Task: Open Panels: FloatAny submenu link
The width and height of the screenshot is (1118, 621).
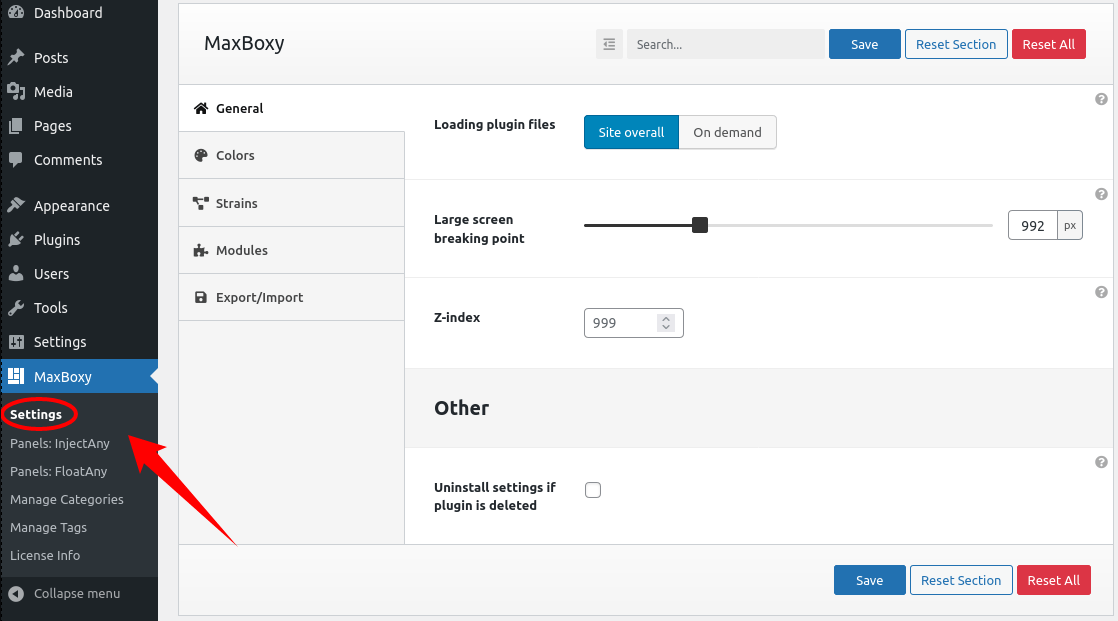Action: click(x=58, y=471)
